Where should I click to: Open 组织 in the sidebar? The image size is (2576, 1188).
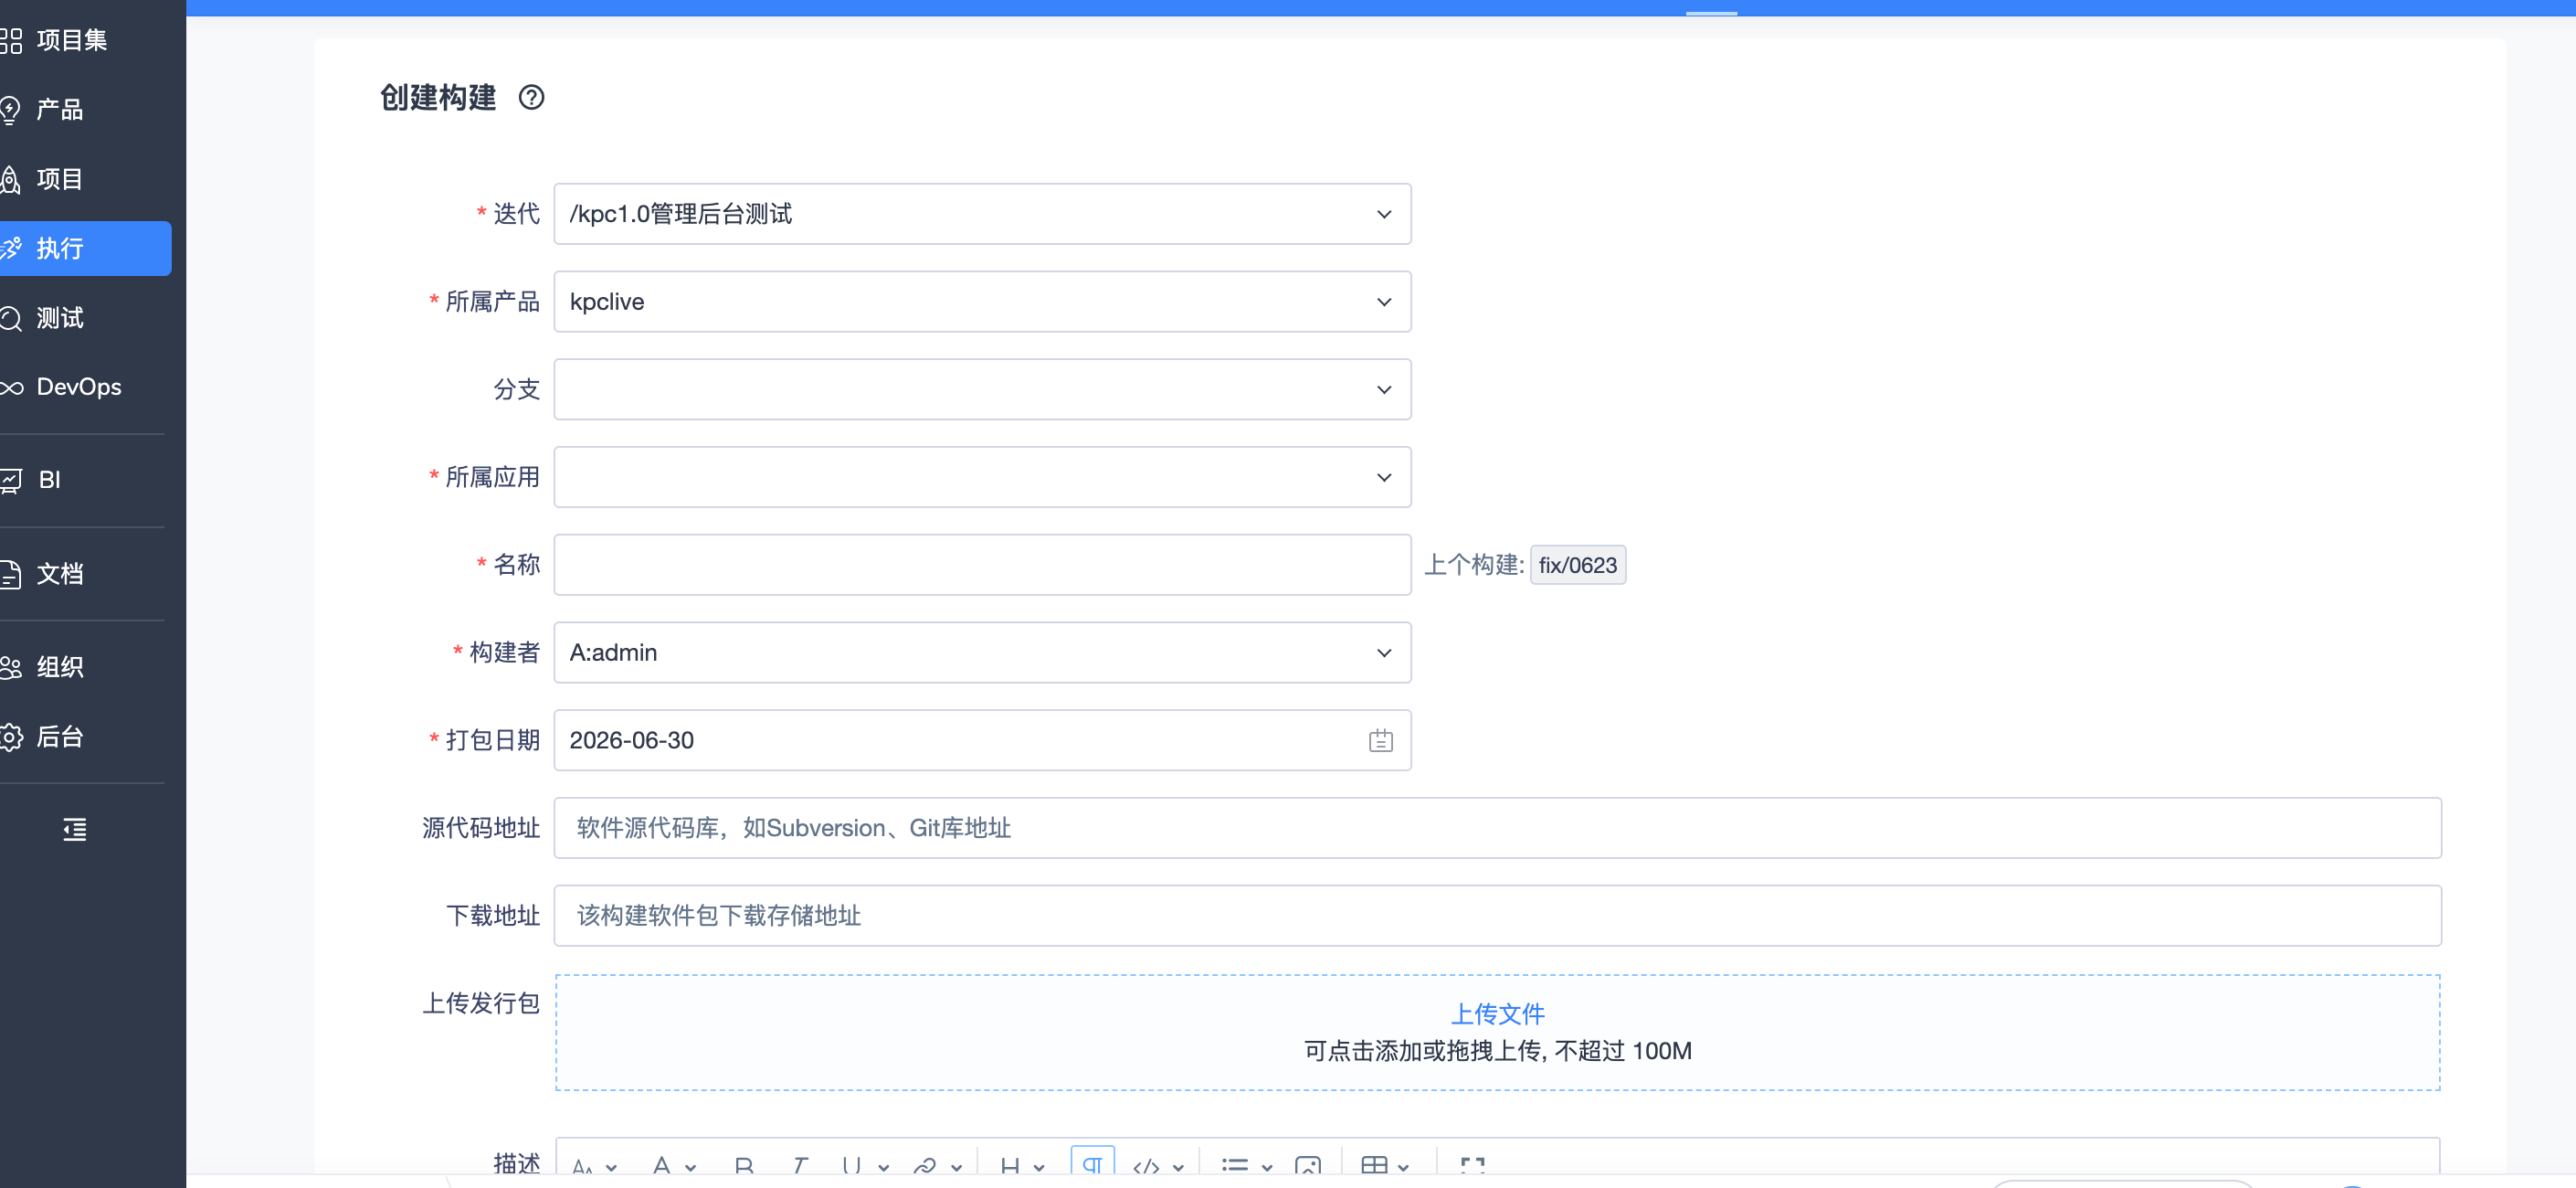point(60,667)
